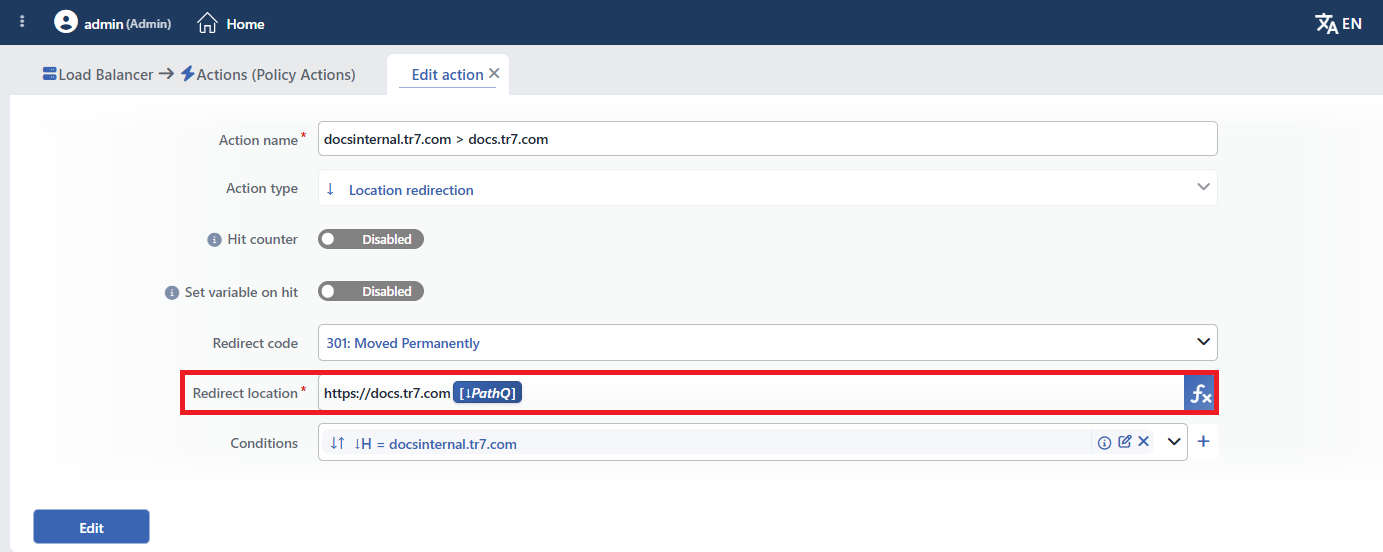The image size is (1383, 552).
Task: Click Set variable on hit info icon
Action: point(171,293)
